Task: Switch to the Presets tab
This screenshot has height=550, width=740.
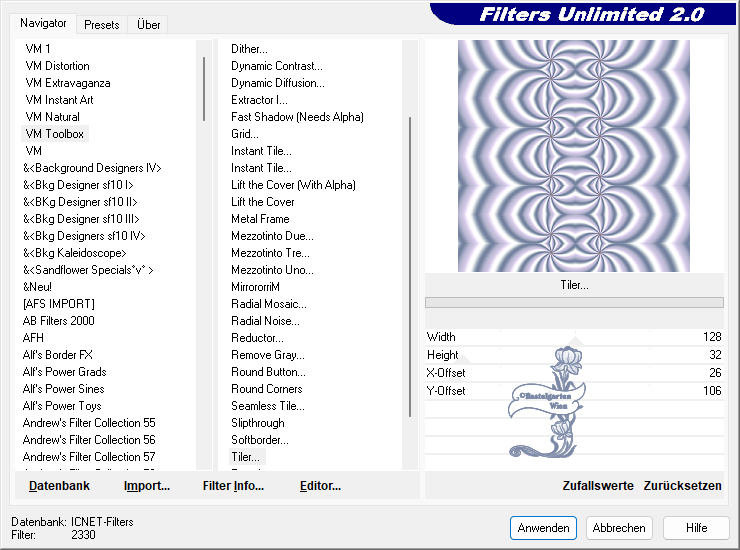Action: (x=101, y=24)
